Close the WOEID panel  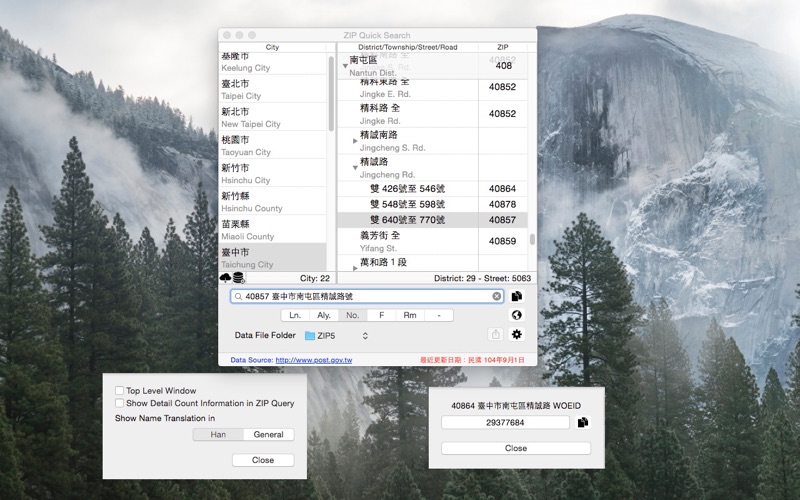pos(516,448)
